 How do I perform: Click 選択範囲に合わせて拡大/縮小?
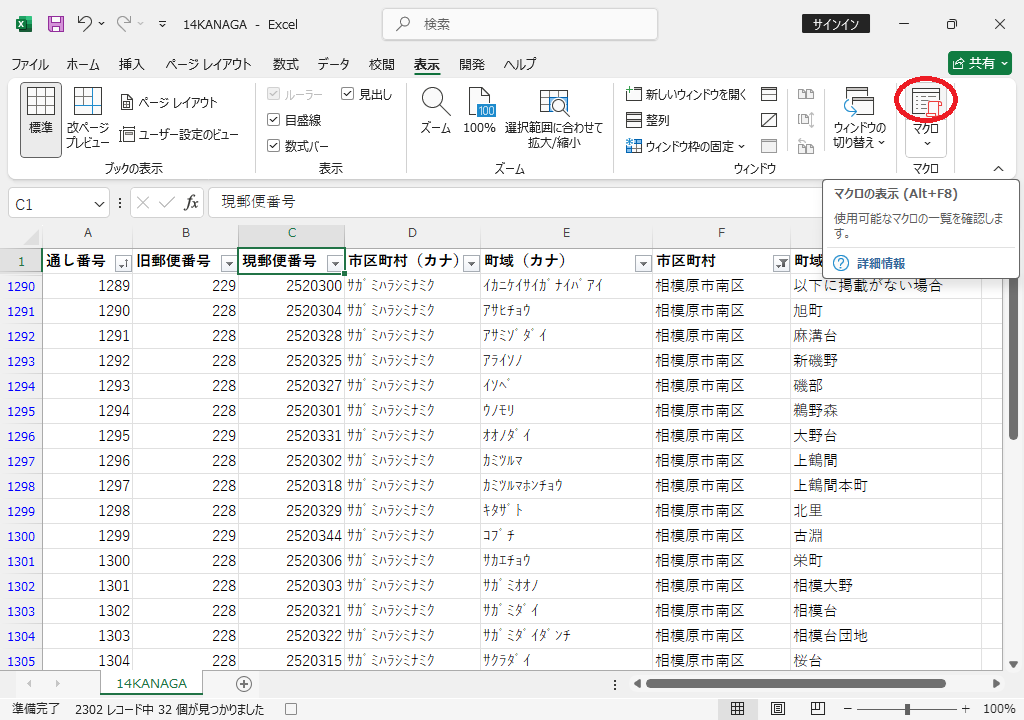point(554,119)
